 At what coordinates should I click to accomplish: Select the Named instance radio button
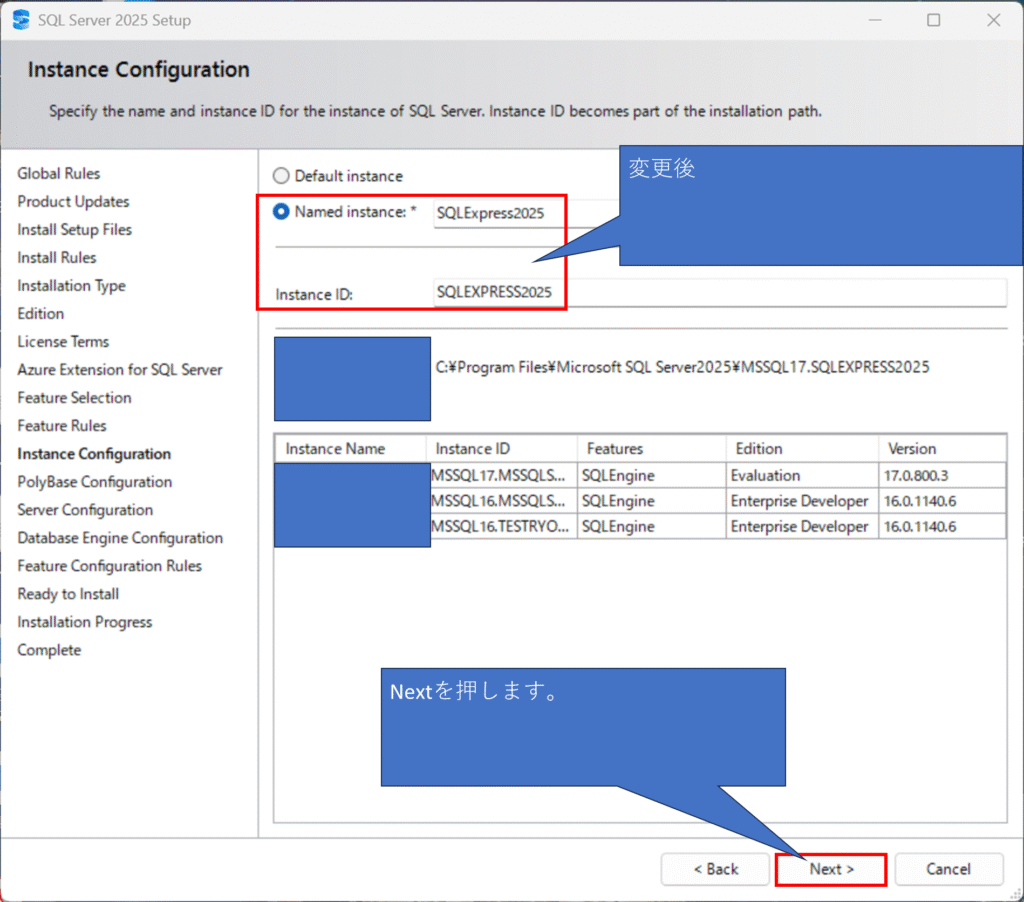coord(281,212)
